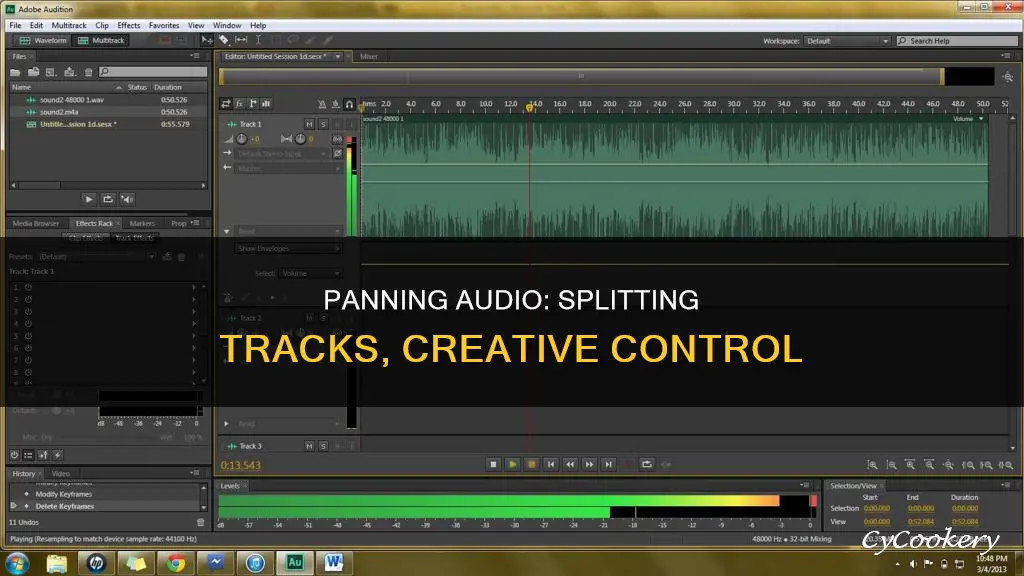
Task: Open the Workspace Default dropdown
Action: point(847,41)
